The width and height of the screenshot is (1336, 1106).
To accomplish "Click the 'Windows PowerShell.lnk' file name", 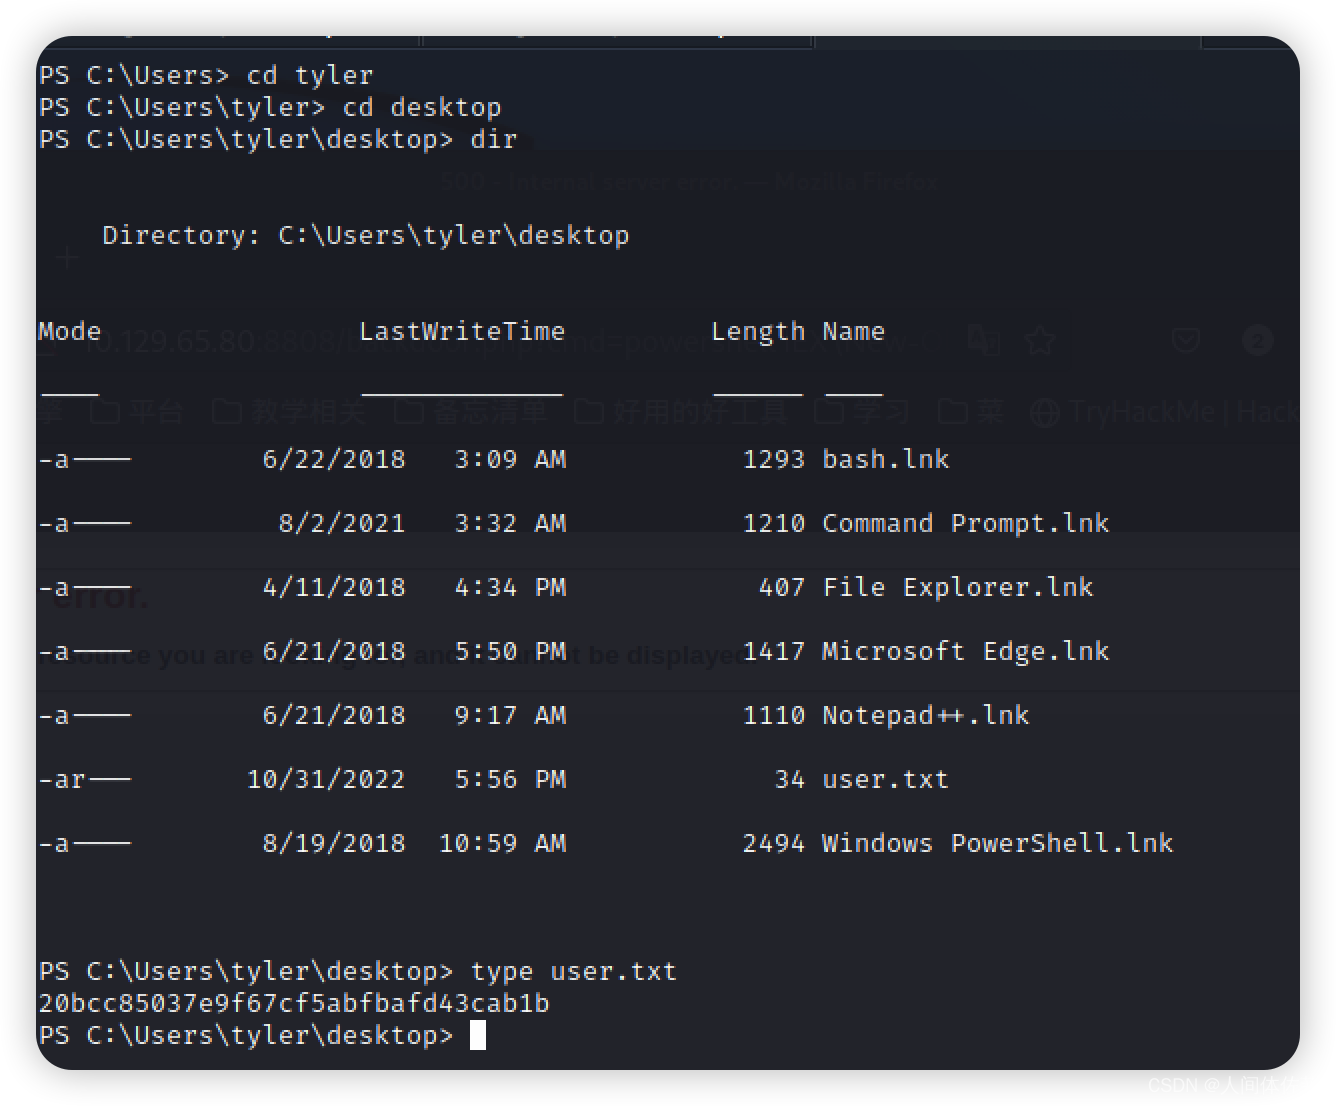I will [998, 843].
